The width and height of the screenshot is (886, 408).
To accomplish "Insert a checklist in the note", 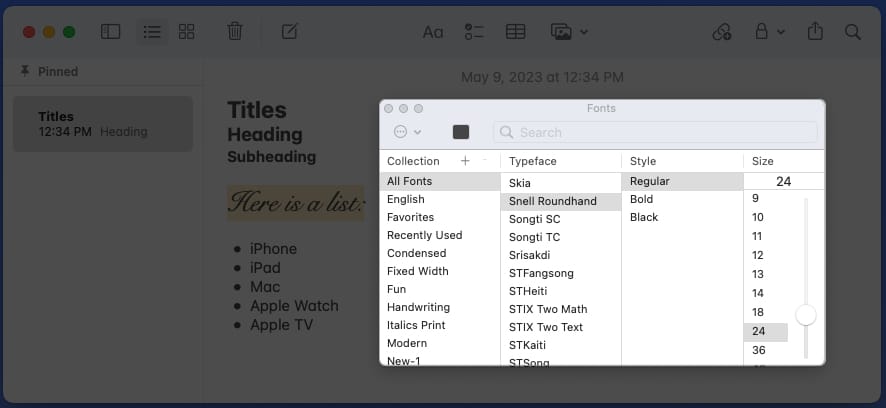I will 474,32.
